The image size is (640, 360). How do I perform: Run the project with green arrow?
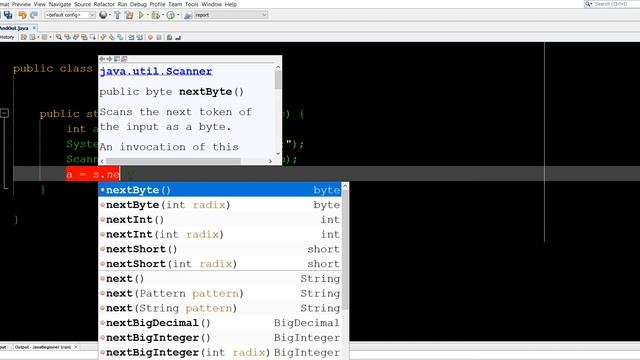tap(141, 15)
